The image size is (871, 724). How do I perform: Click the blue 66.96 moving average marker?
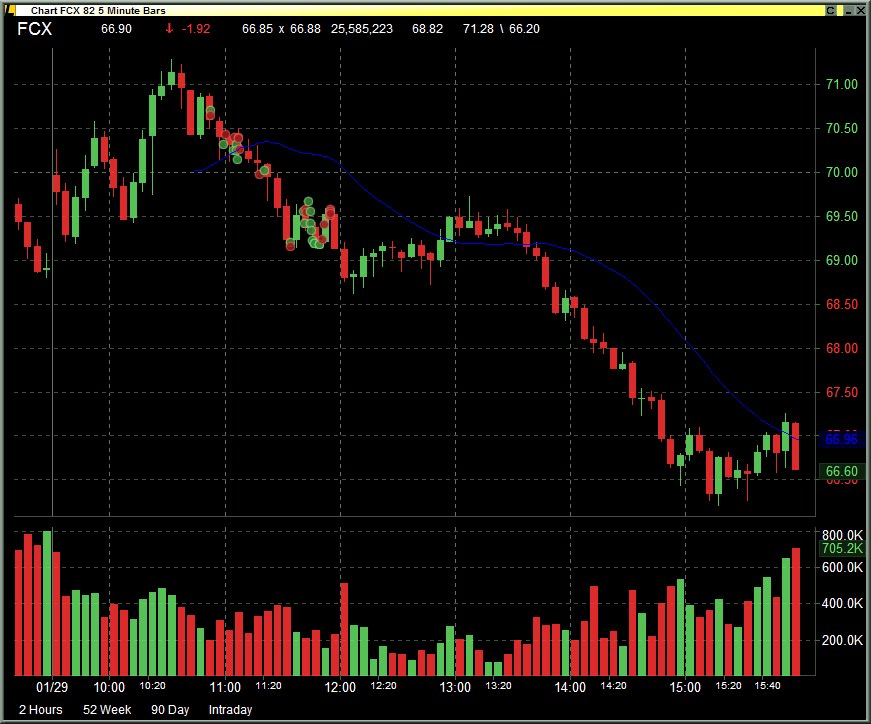click(842, 440)
